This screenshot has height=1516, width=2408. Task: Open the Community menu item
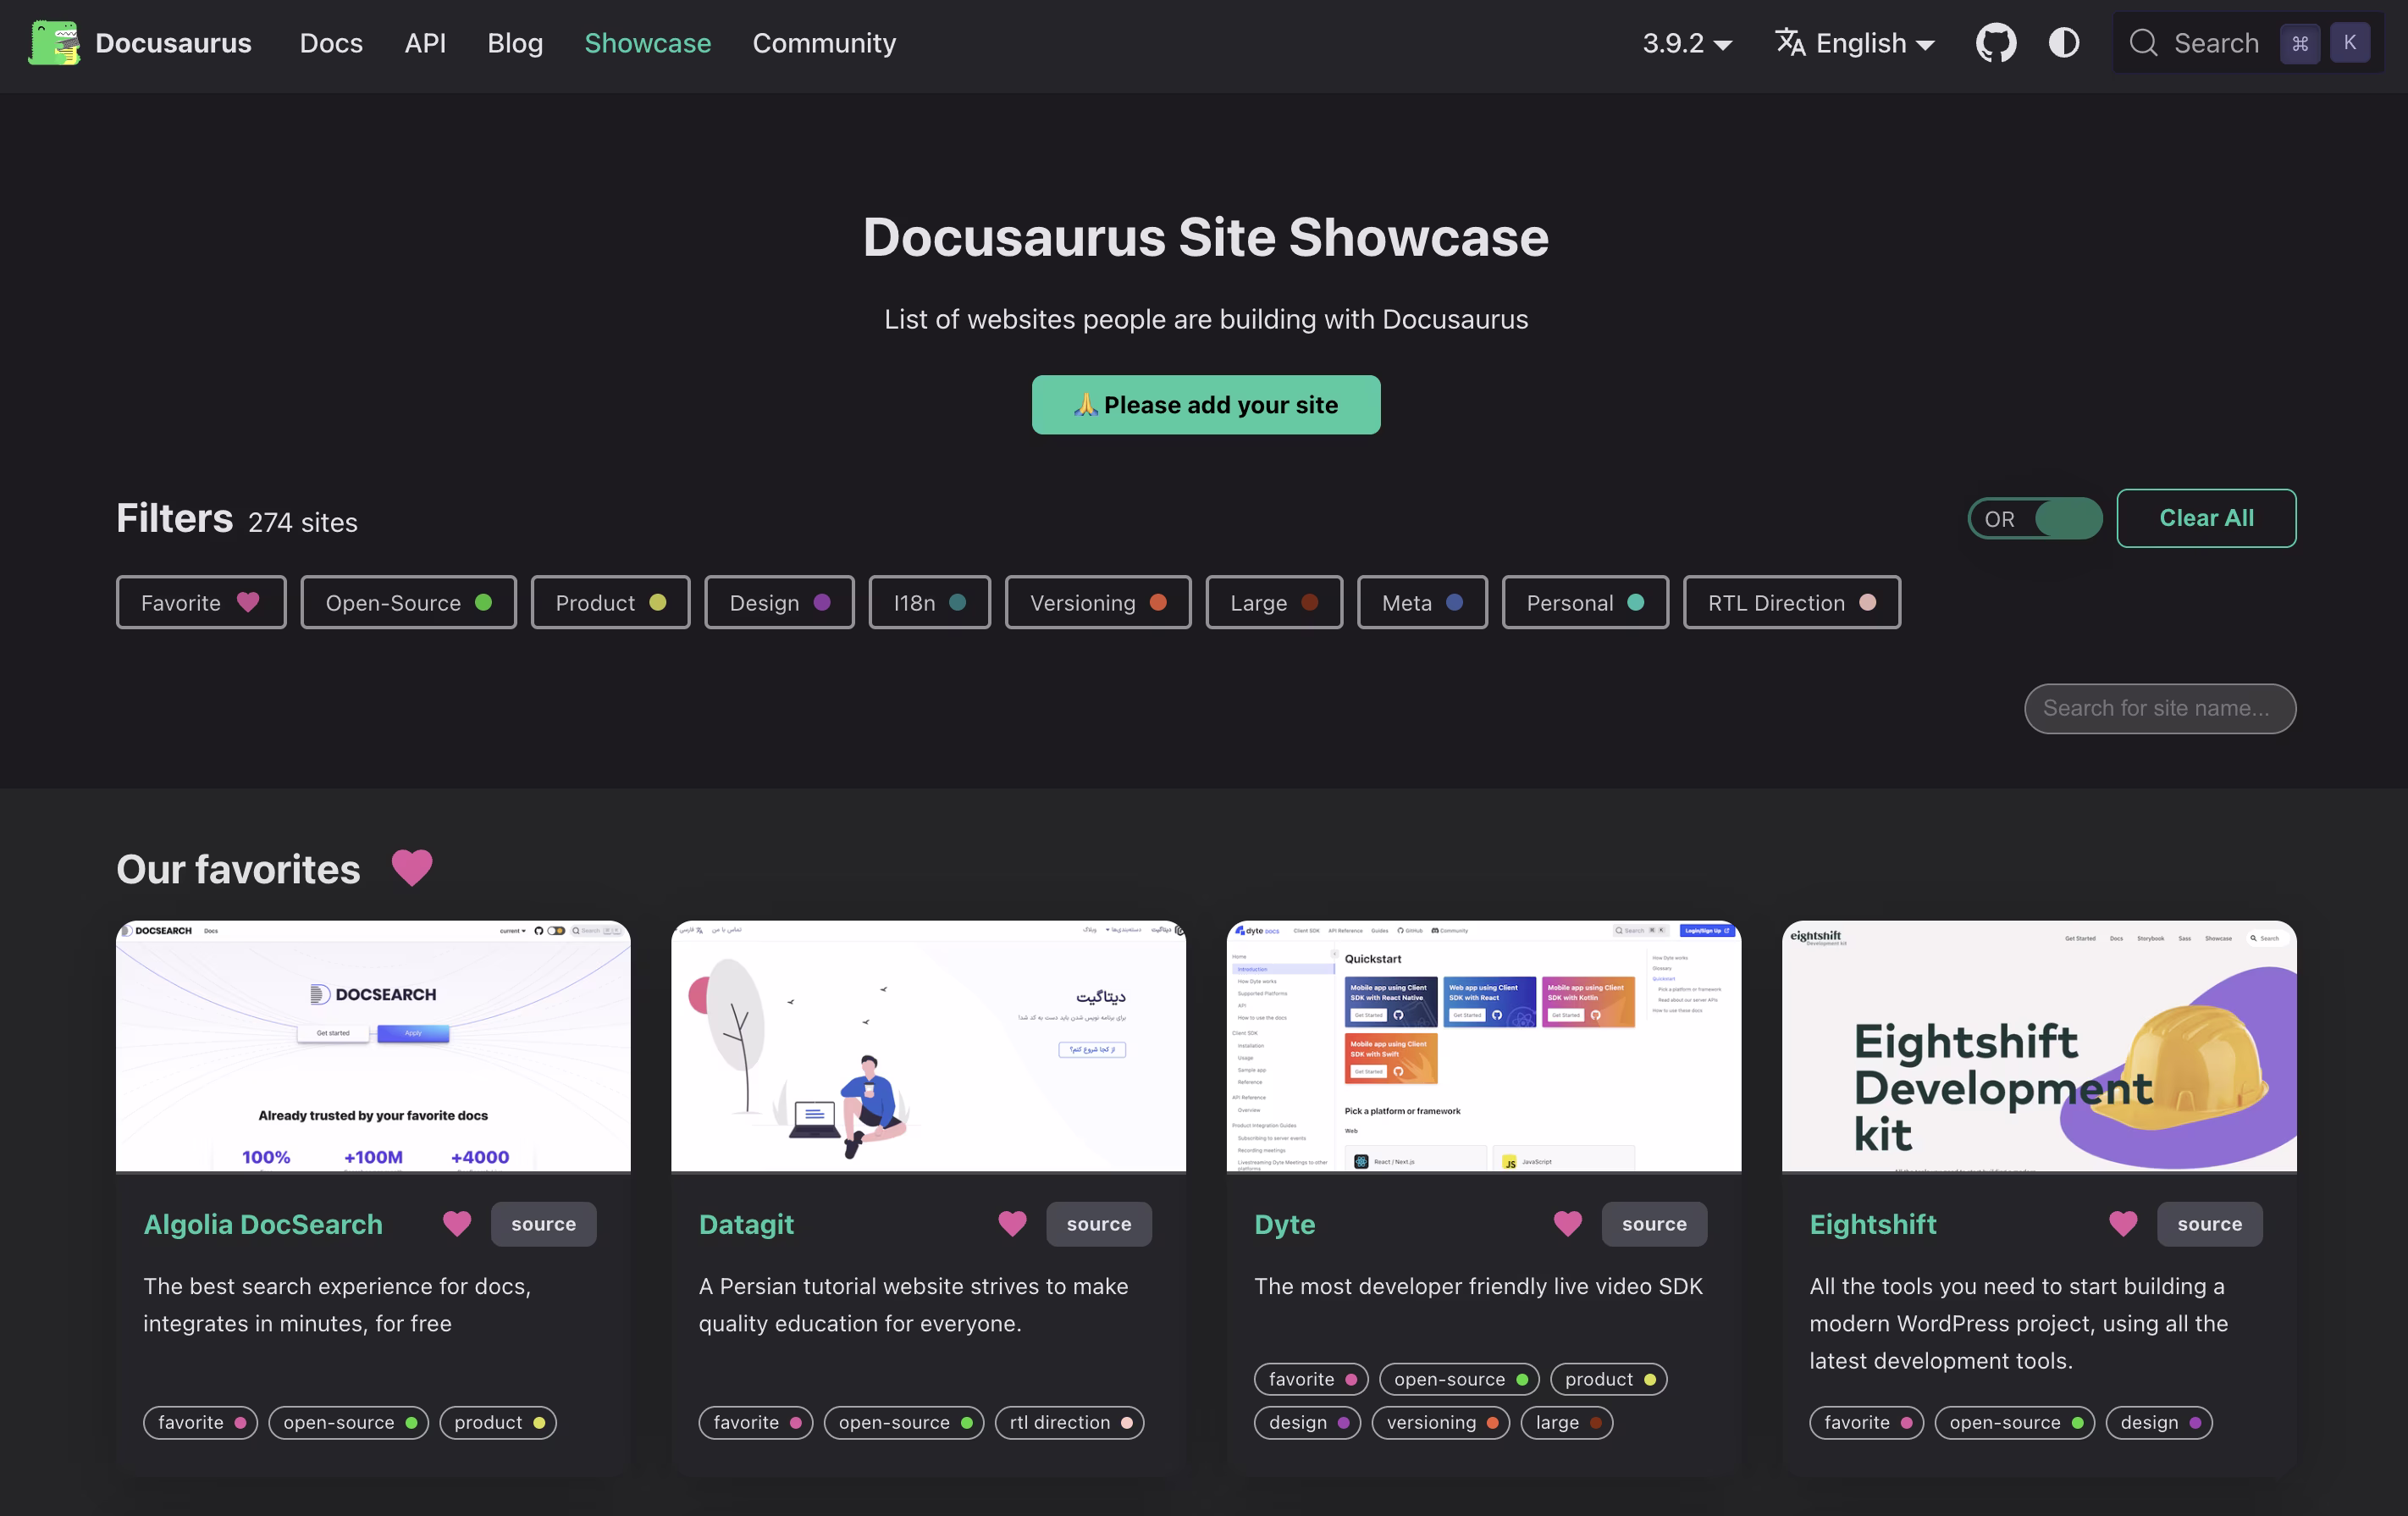point(824,42)
